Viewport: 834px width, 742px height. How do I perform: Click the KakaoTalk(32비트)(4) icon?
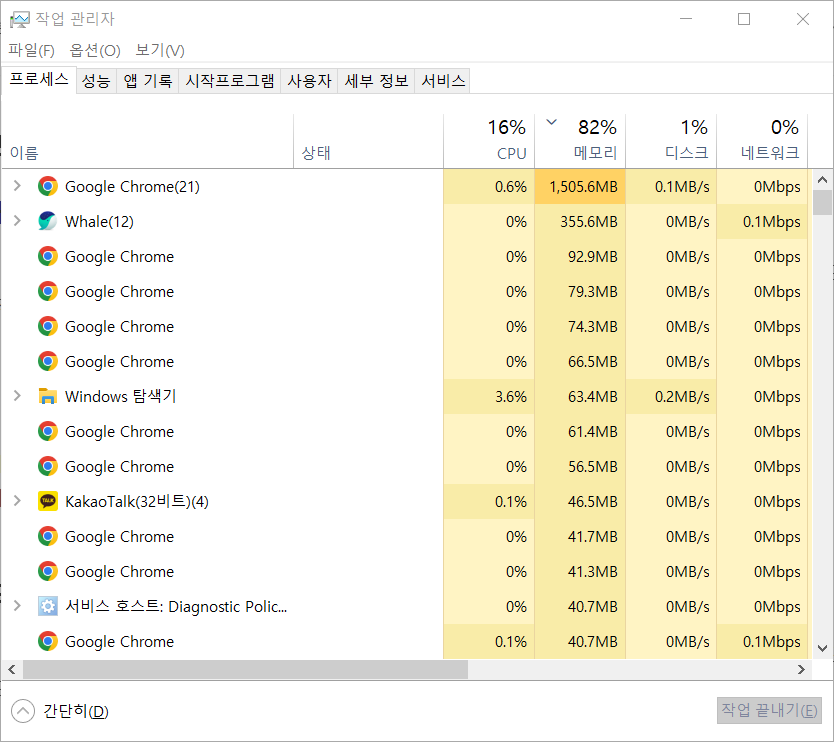coord(48,501)
